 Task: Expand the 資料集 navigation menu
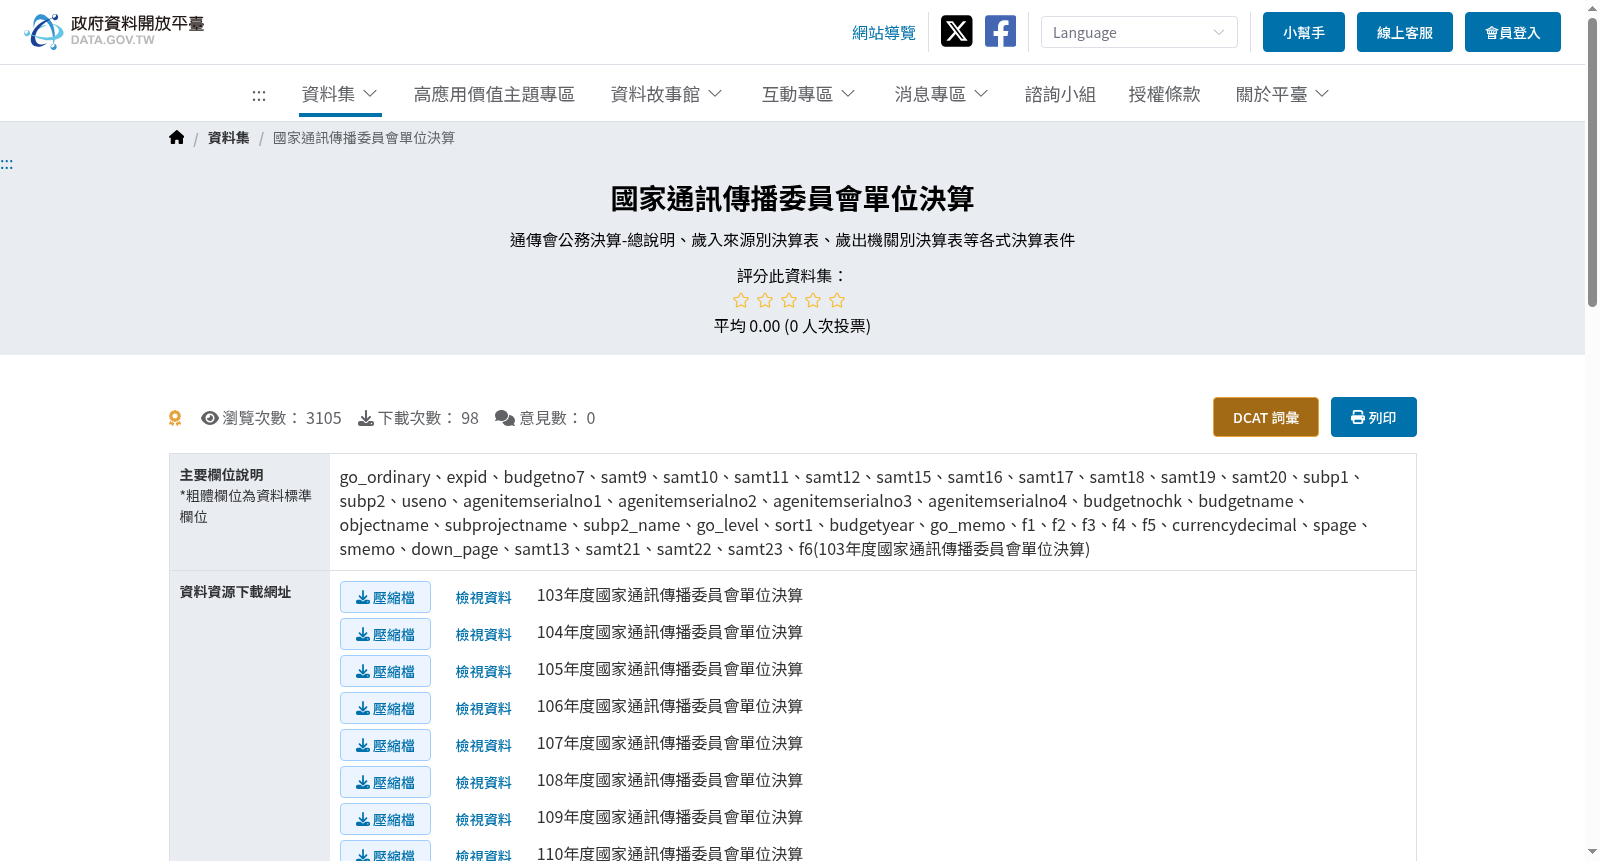[x=340, y=94]
